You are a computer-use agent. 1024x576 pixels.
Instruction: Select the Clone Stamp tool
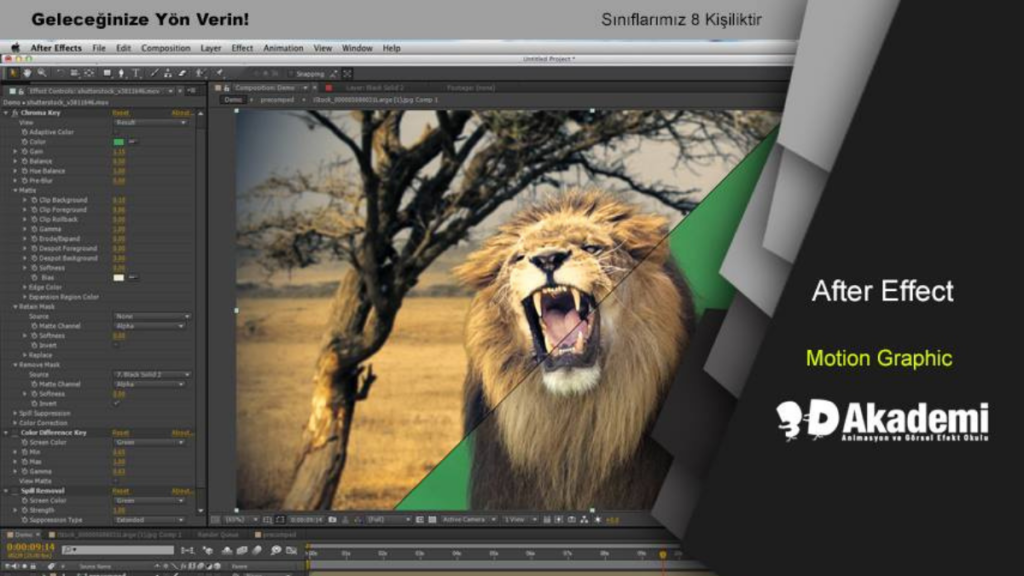(x=168, y=73)
